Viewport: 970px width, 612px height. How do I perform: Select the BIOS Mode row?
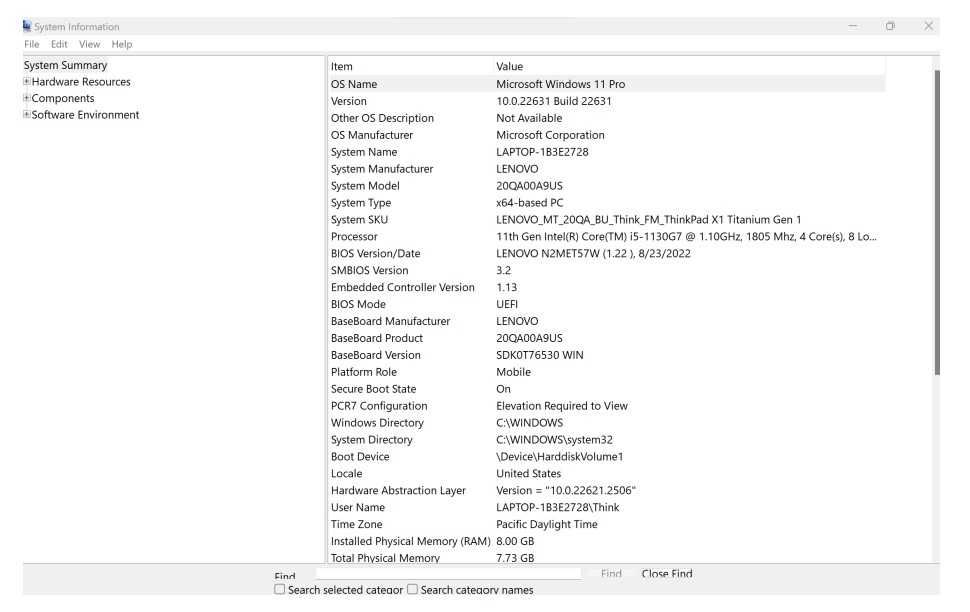pyautogui.click(x=606, y=304)
